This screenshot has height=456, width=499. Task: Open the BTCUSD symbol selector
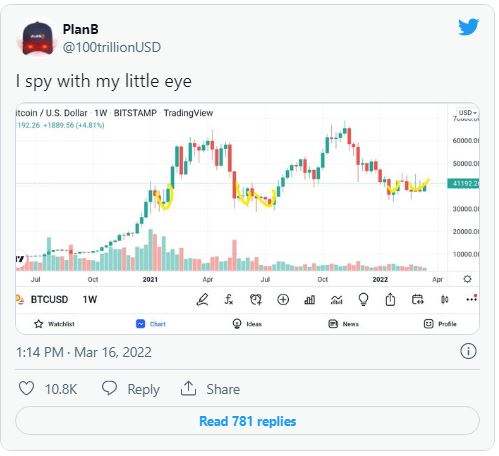tap(49, 300)
